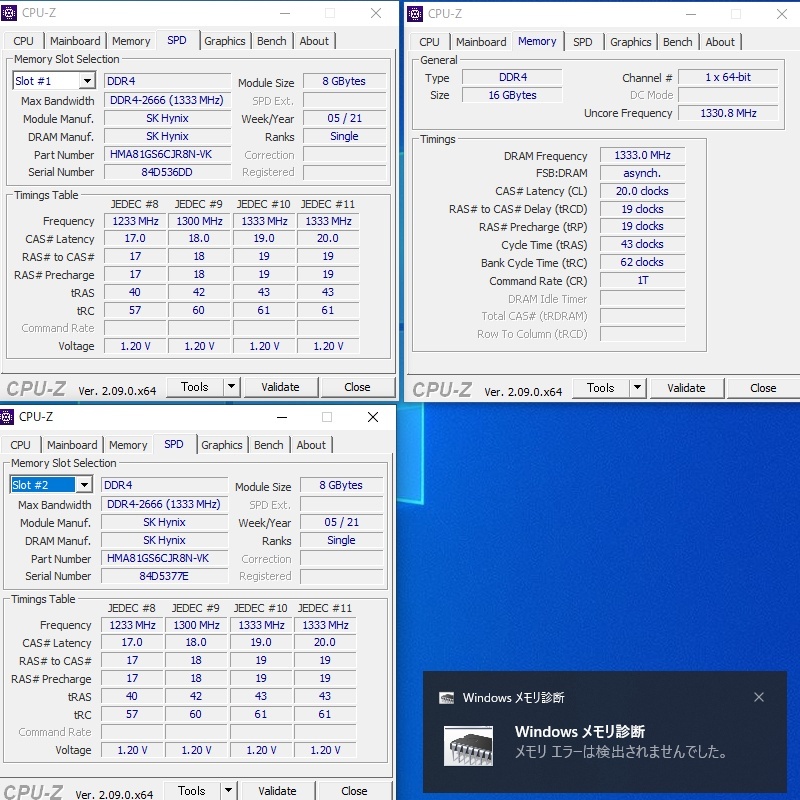This screenshot has width=800, height=800.
Task: Switch to CPU tab in top-left window
Action: click(x=23, y=41)
